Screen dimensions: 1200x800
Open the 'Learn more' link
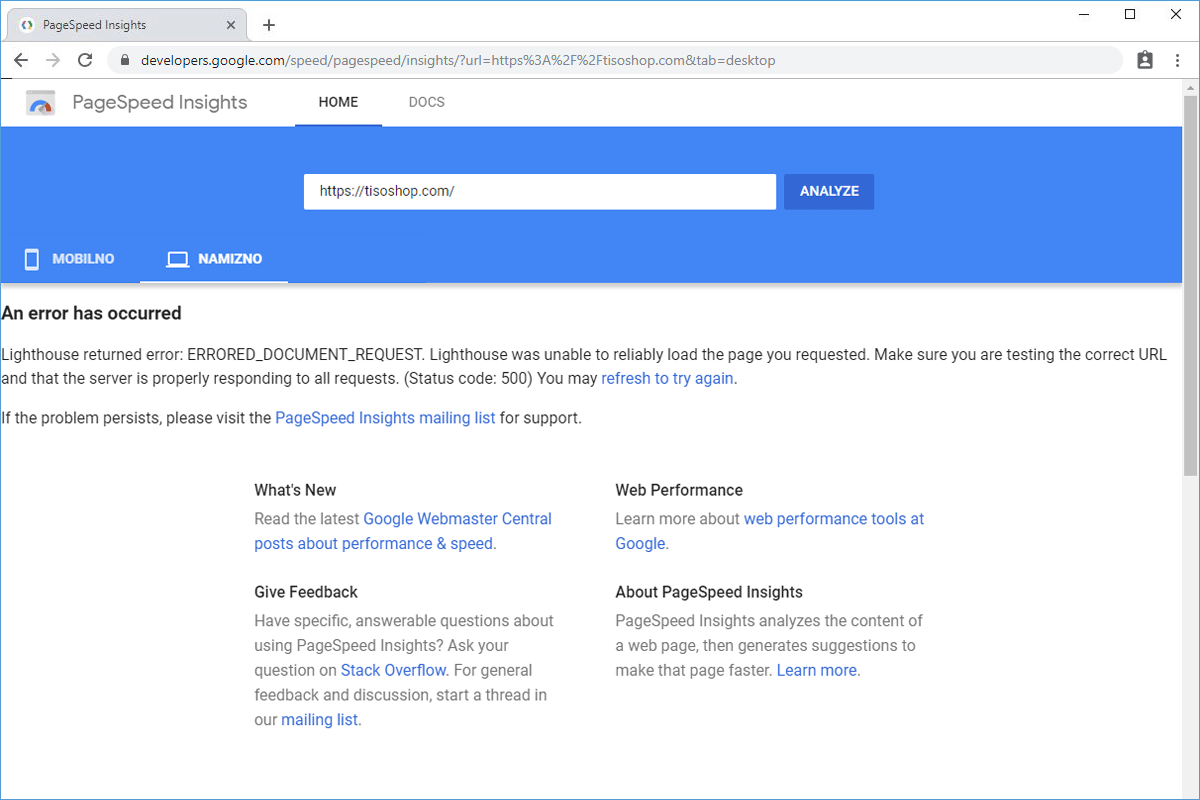(817, 670)
